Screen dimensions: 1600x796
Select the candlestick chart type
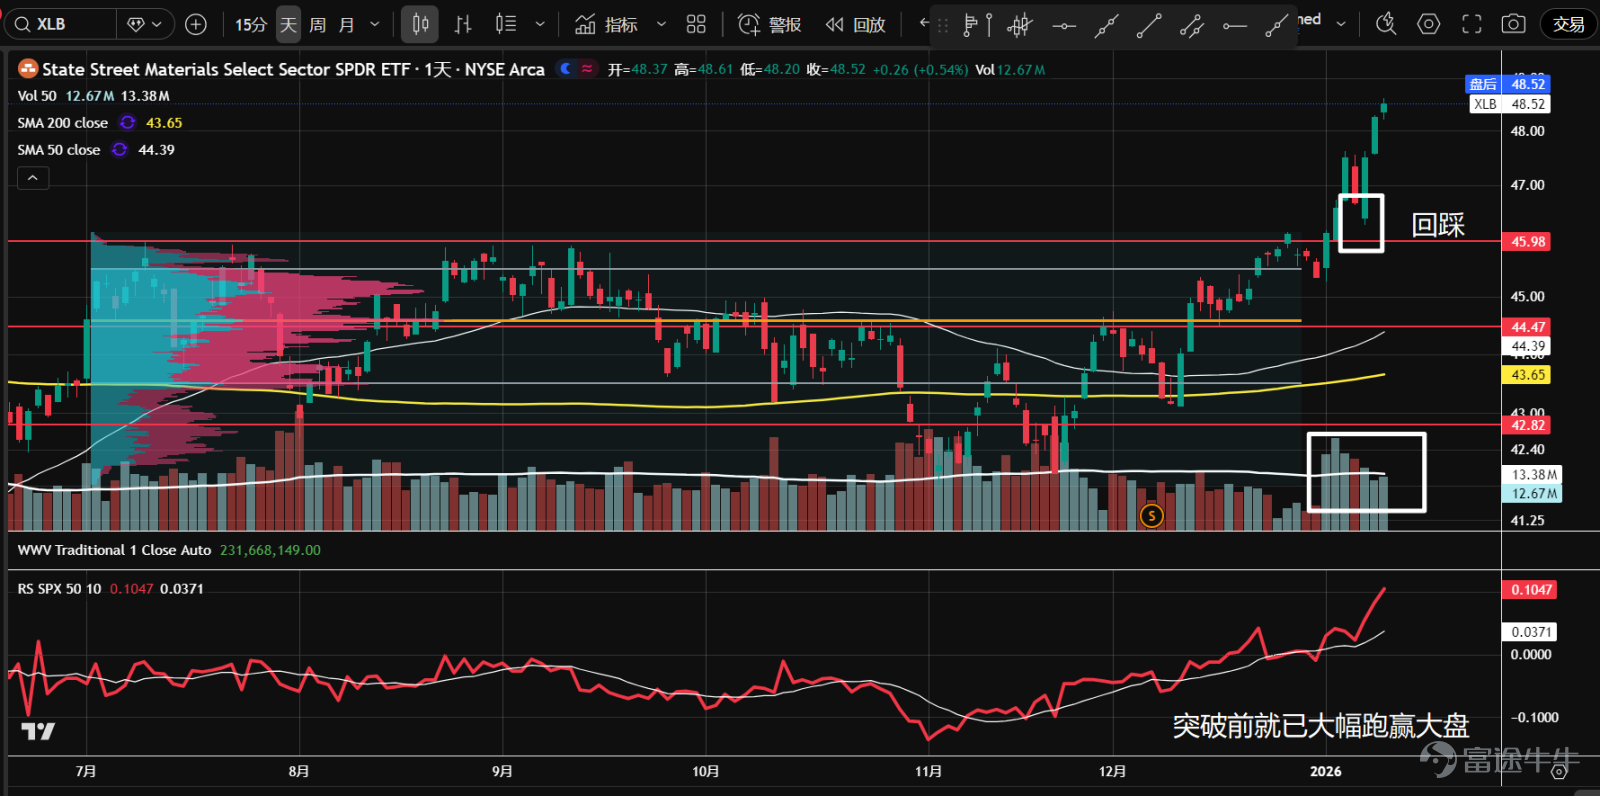420,24
